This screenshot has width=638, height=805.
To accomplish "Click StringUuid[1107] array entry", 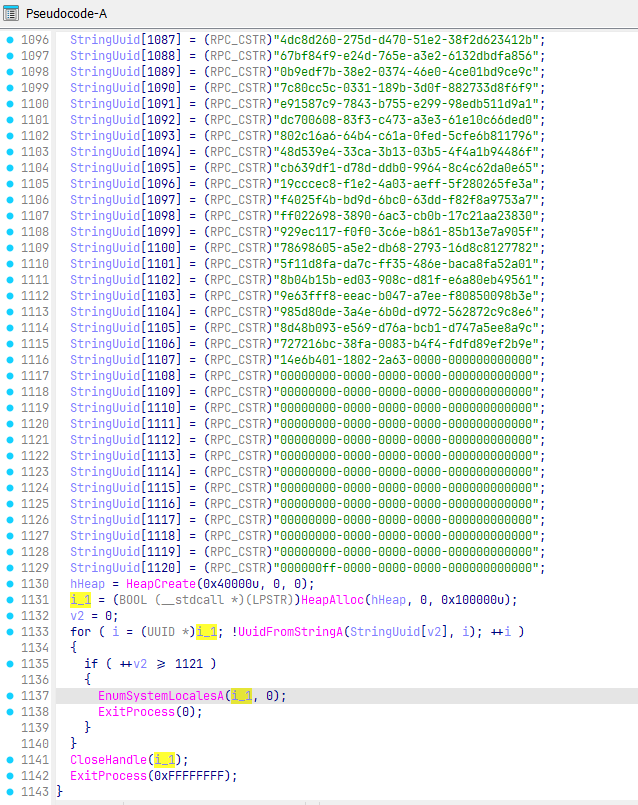I will click(111, 359).
